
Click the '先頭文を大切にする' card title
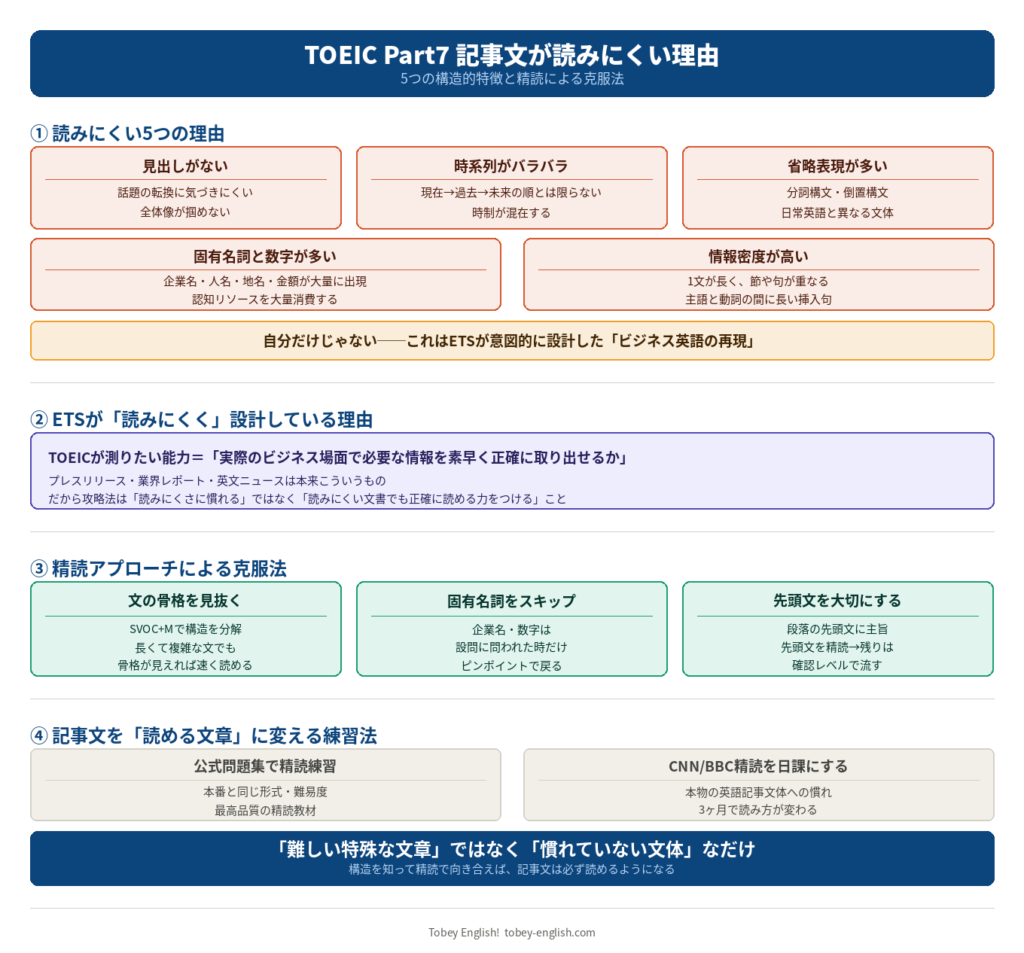(838, 600)
